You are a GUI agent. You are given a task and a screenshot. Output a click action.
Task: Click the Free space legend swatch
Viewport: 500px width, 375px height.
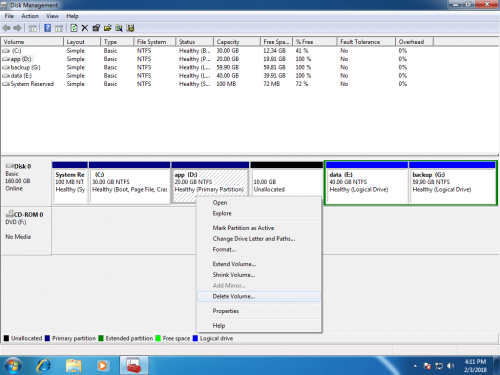158,338
